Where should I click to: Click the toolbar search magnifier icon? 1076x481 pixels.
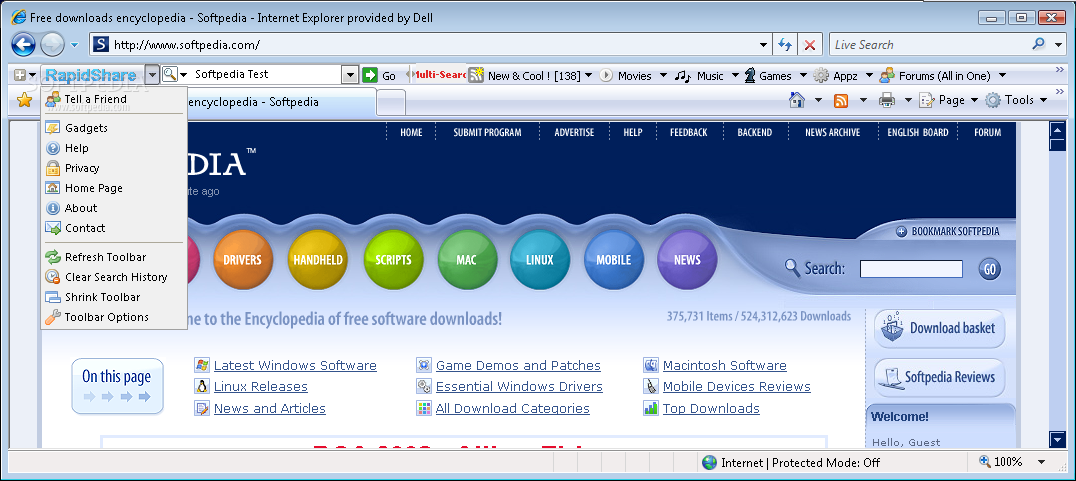(169, 74)
